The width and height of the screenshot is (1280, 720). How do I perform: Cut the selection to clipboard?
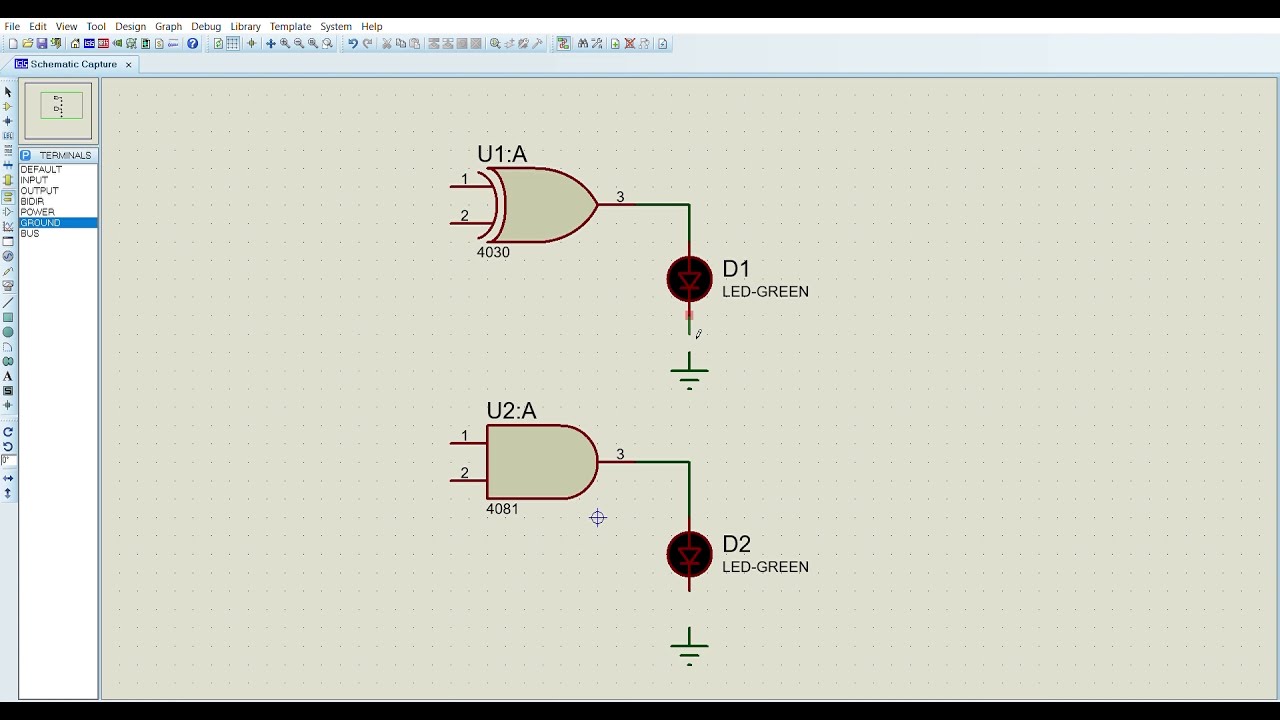coord(387,44)
